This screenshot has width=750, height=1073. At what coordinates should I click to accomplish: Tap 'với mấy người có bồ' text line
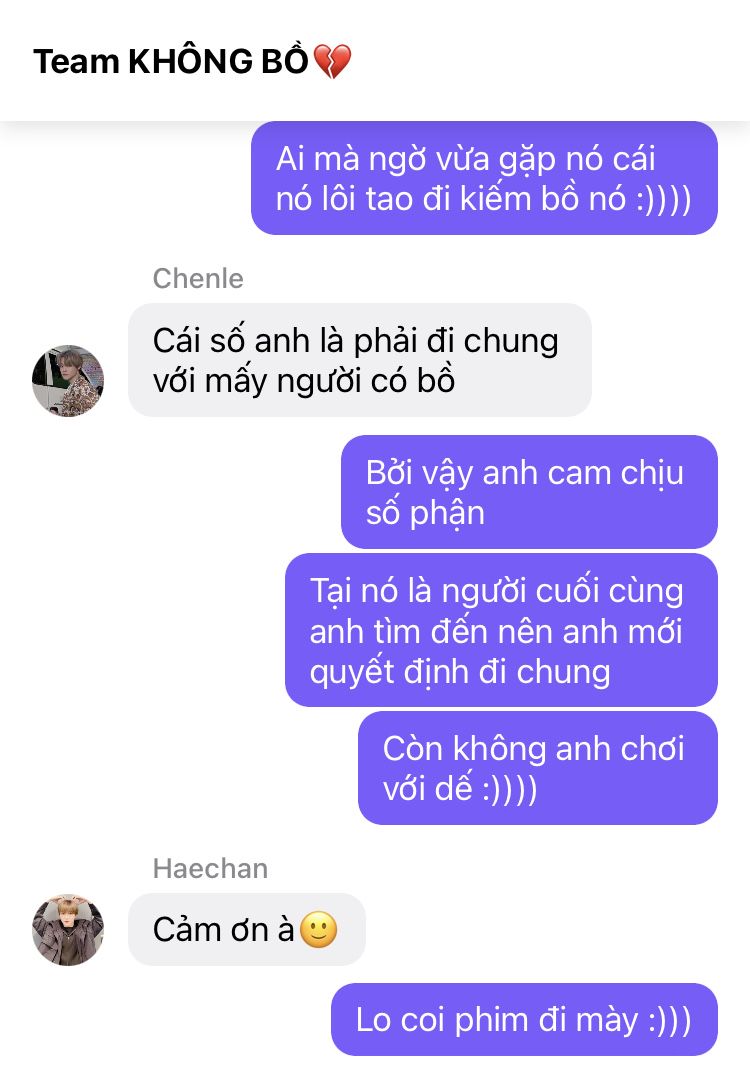304,380
